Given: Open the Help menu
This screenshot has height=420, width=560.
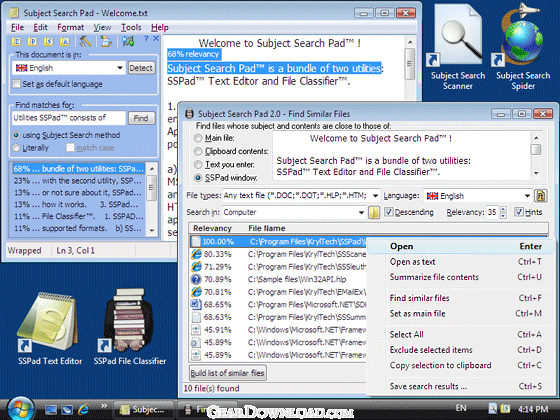Looking at the screenshot, I should 159,27.
